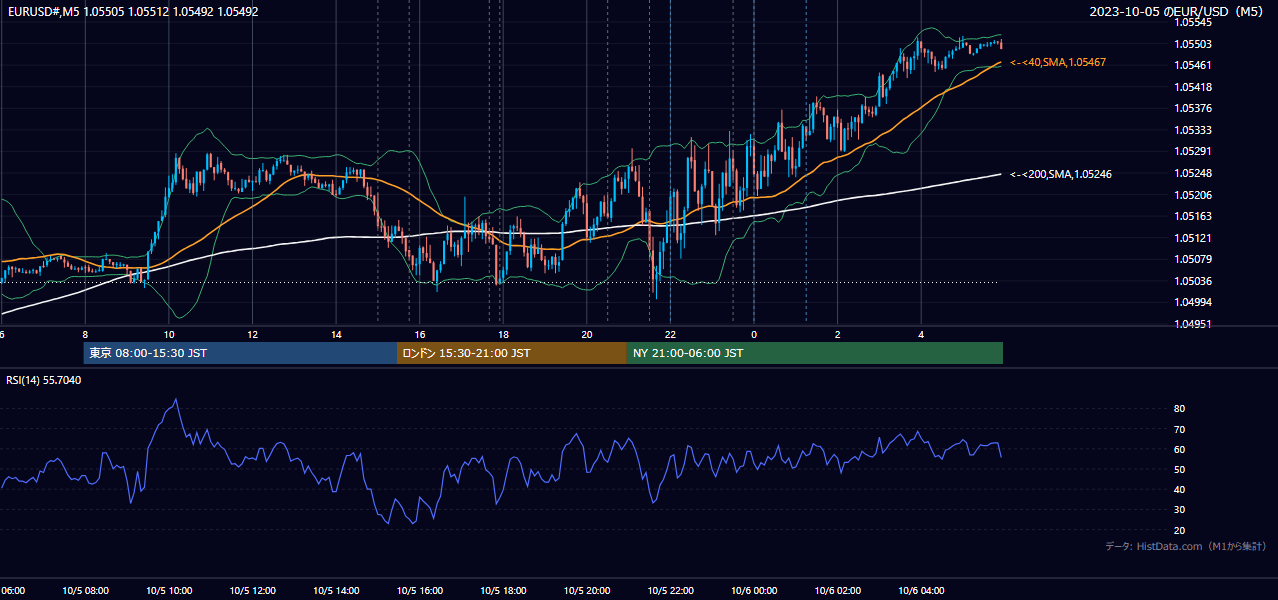Image resolution: width=1278 pixels, height=600 pixels.
Task: Select the ロンドン 15:30-21:00 JST session bar
Action: pos(512,353)
